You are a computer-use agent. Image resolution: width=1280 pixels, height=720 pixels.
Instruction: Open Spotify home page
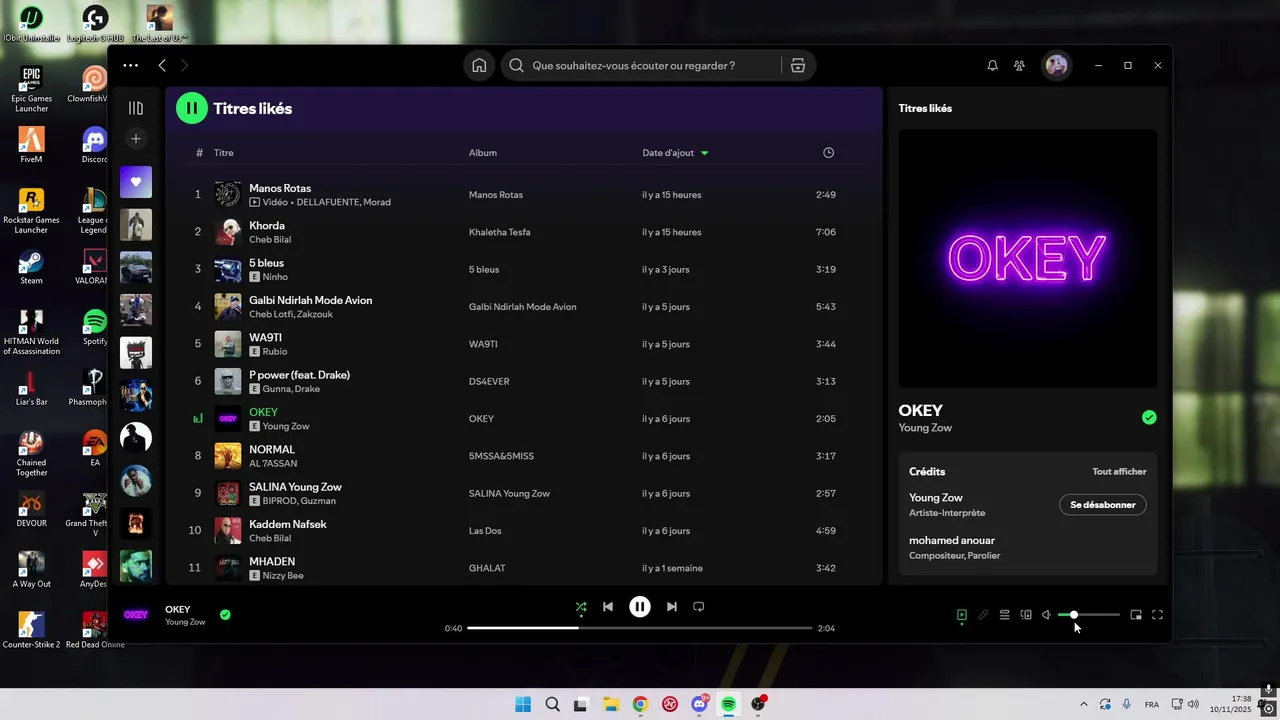[479, 65]
